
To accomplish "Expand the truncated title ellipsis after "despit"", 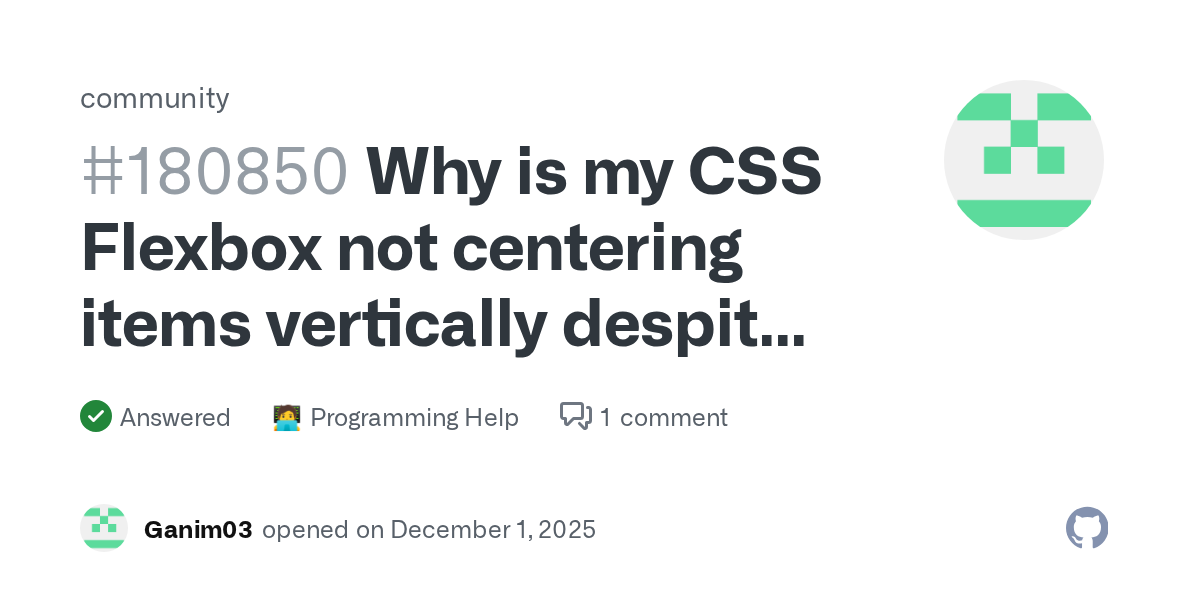I will pos(780,325).
